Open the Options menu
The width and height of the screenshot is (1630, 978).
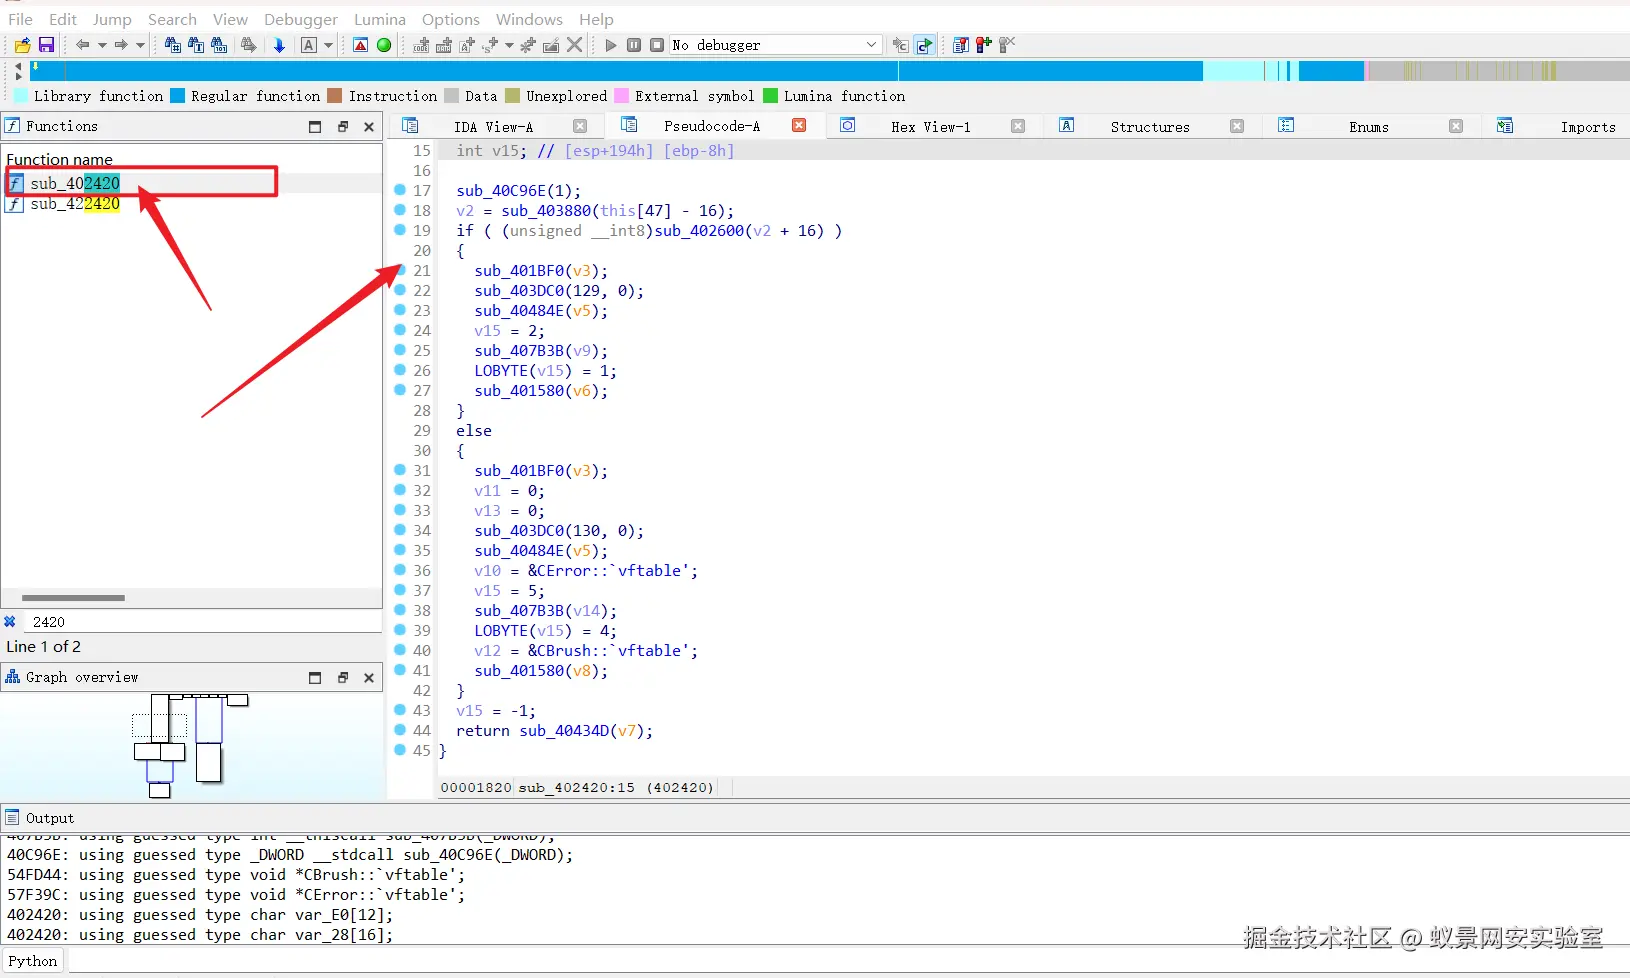pos(451,19)
